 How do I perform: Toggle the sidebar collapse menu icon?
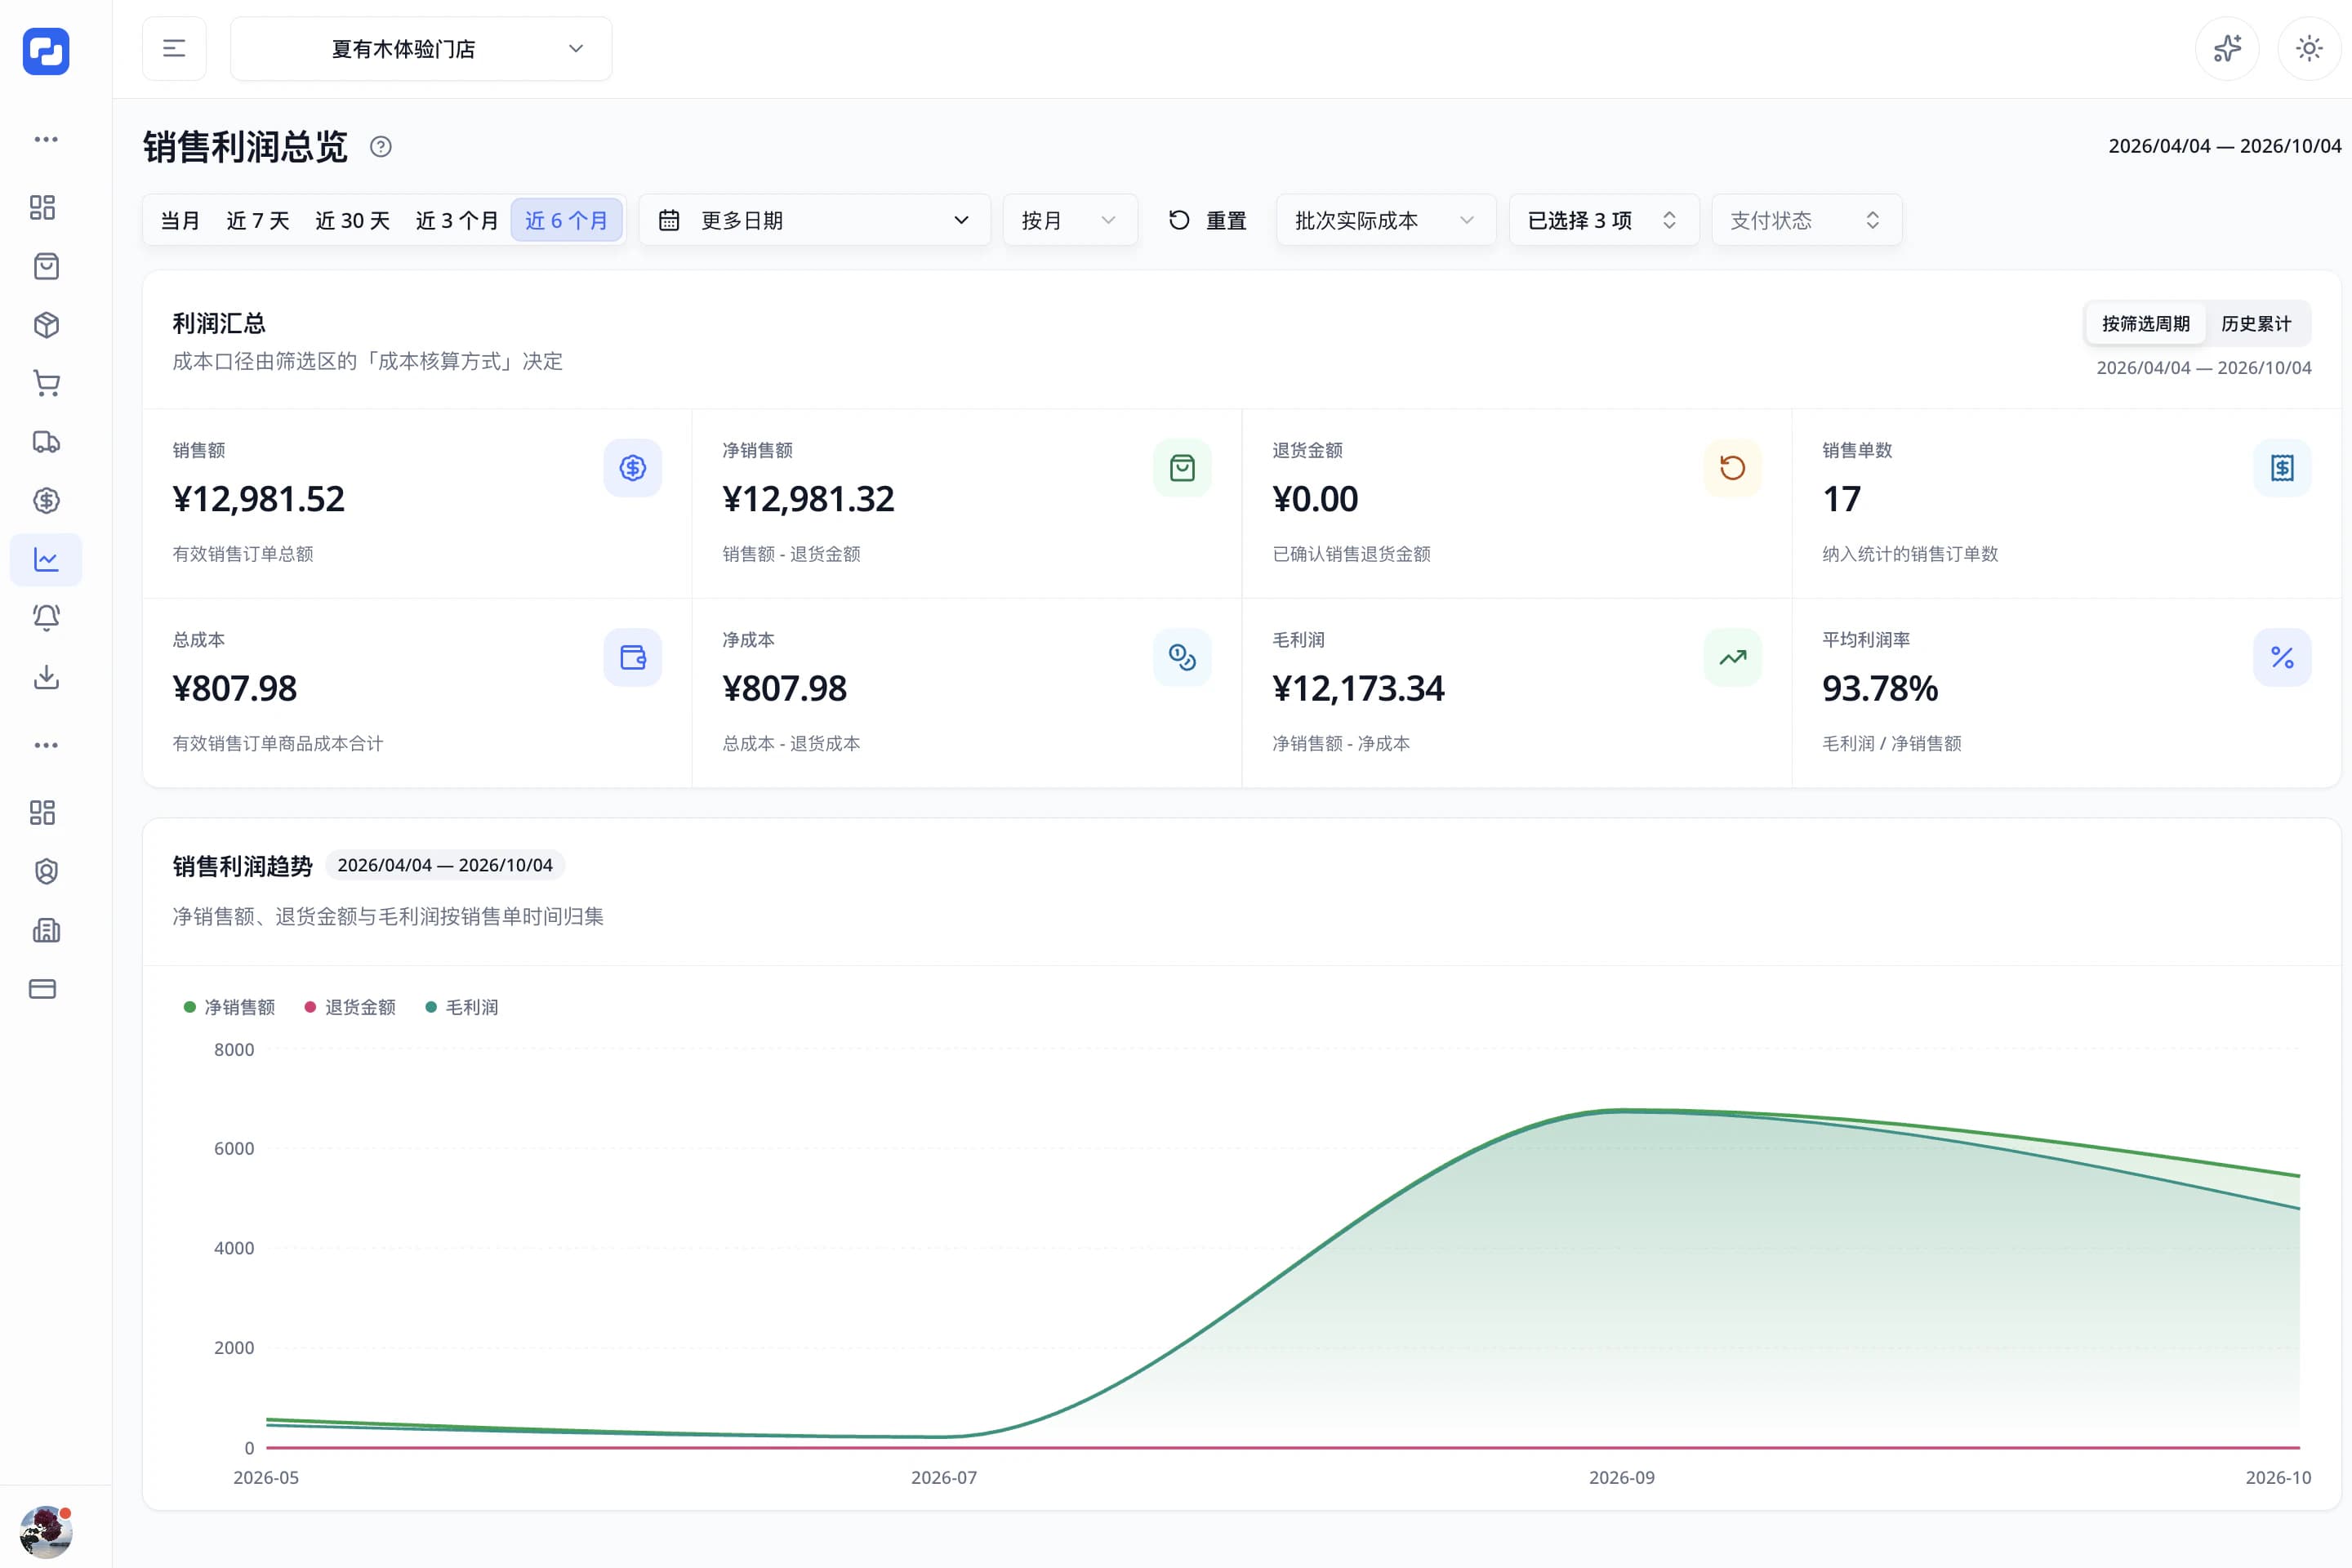pos(174,49)
